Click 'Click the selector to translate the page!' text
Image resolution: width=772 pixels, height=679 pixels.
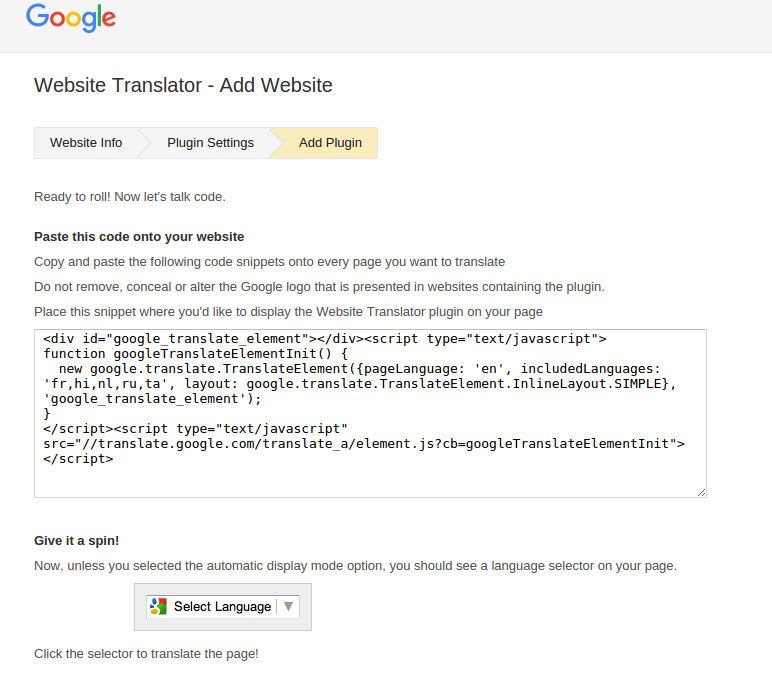click(146, 654)
